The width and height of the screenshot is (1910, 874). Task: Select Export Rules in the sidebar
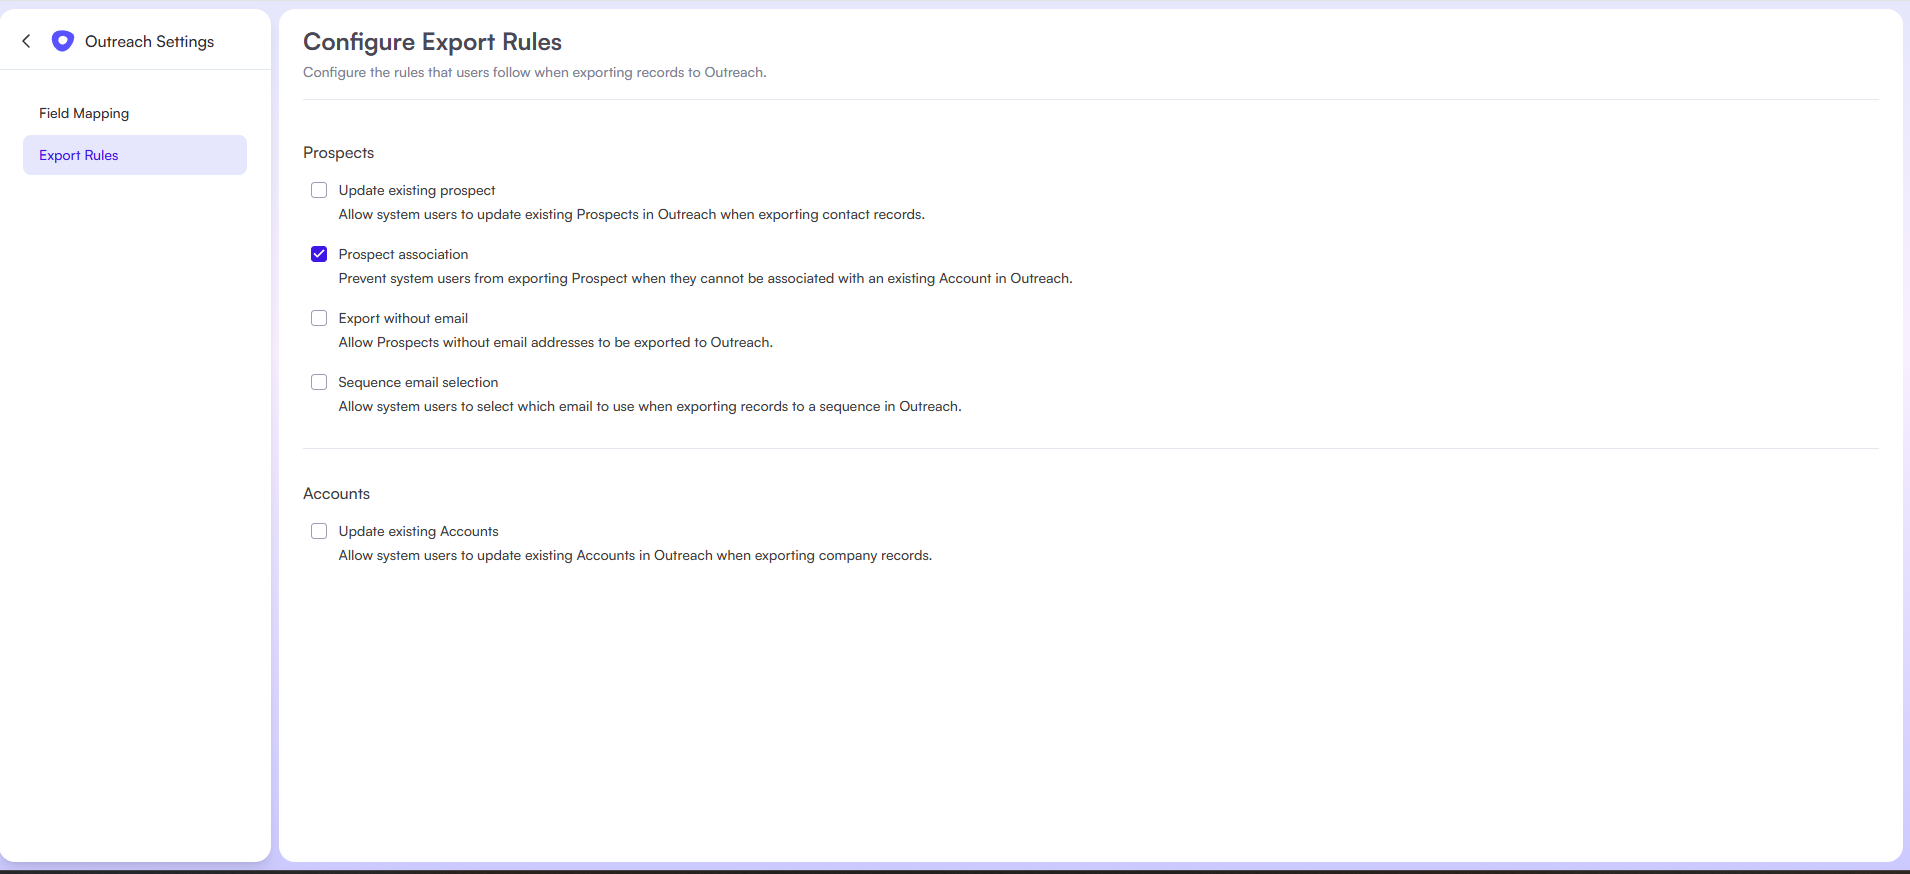79,155
